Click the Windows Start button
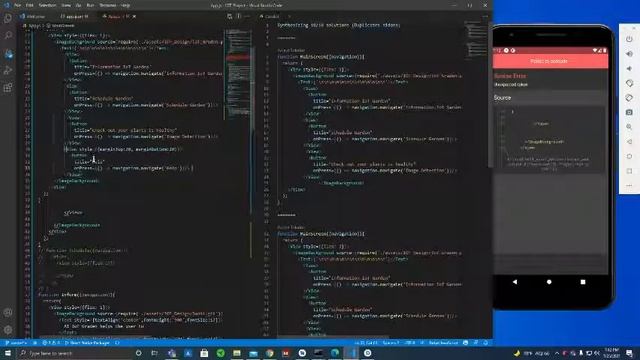 7,353
